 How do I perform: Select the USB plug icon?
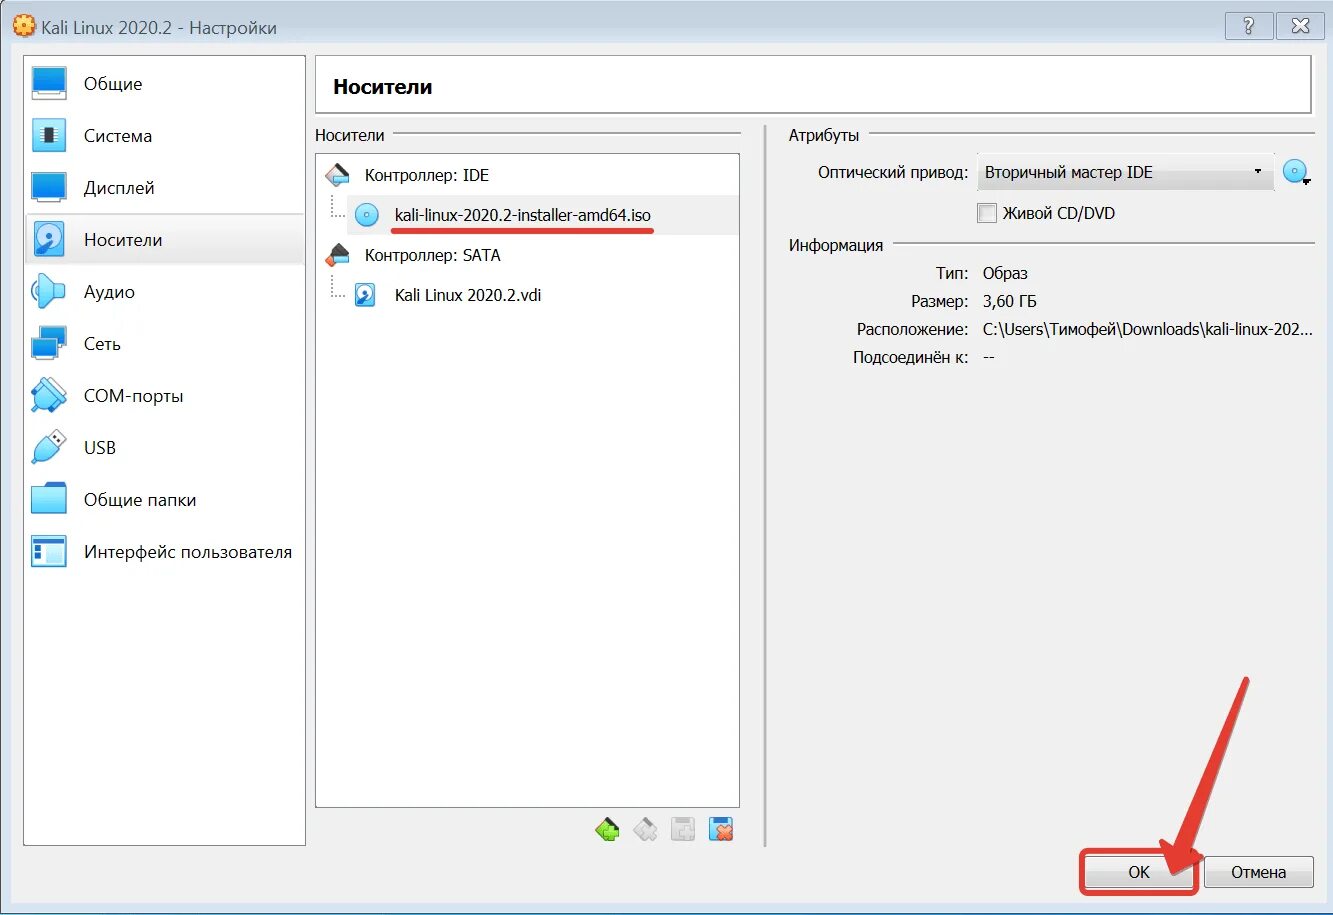pos(49,448)
